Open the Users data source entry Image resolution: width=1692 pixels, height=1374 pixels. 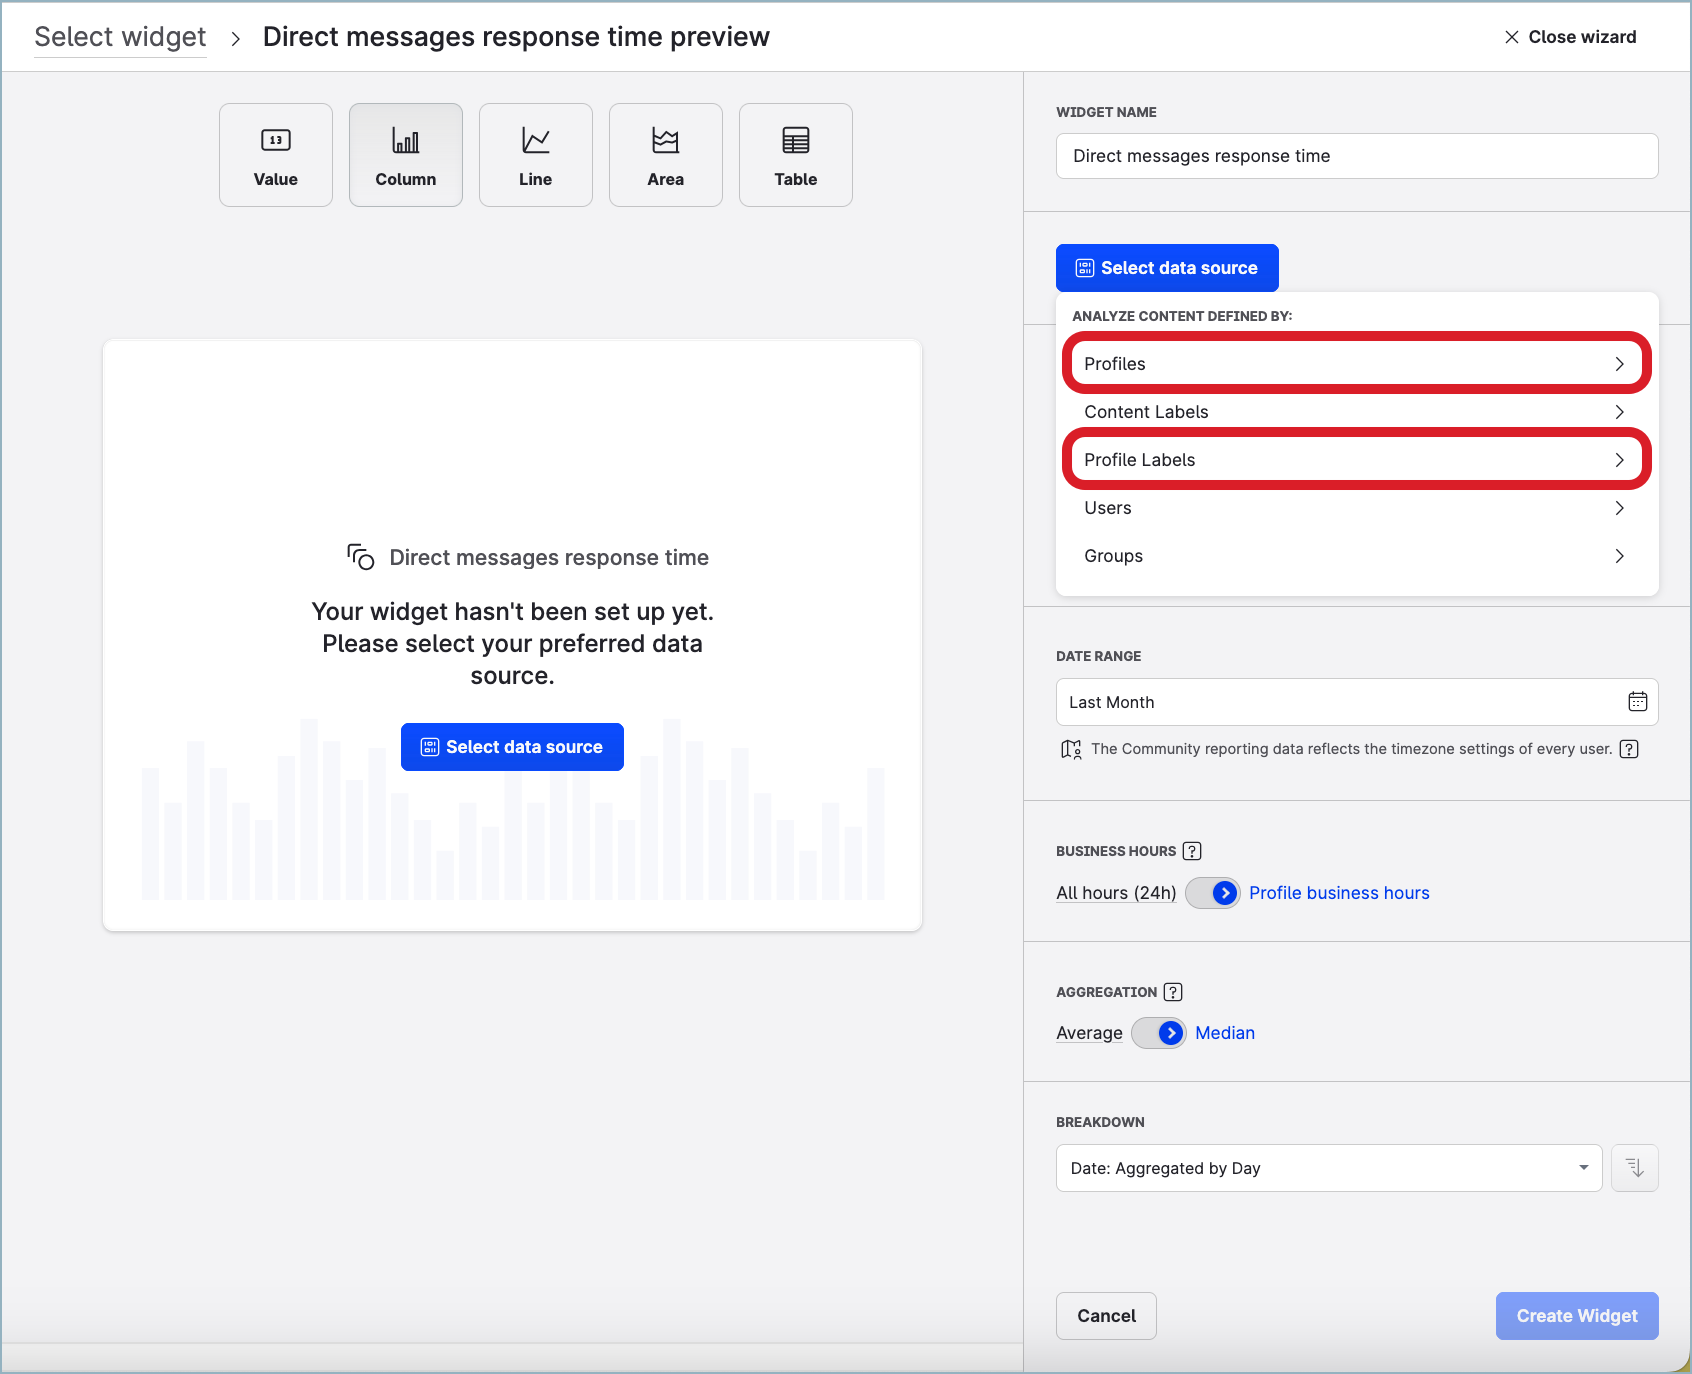tap(1355, 508)
